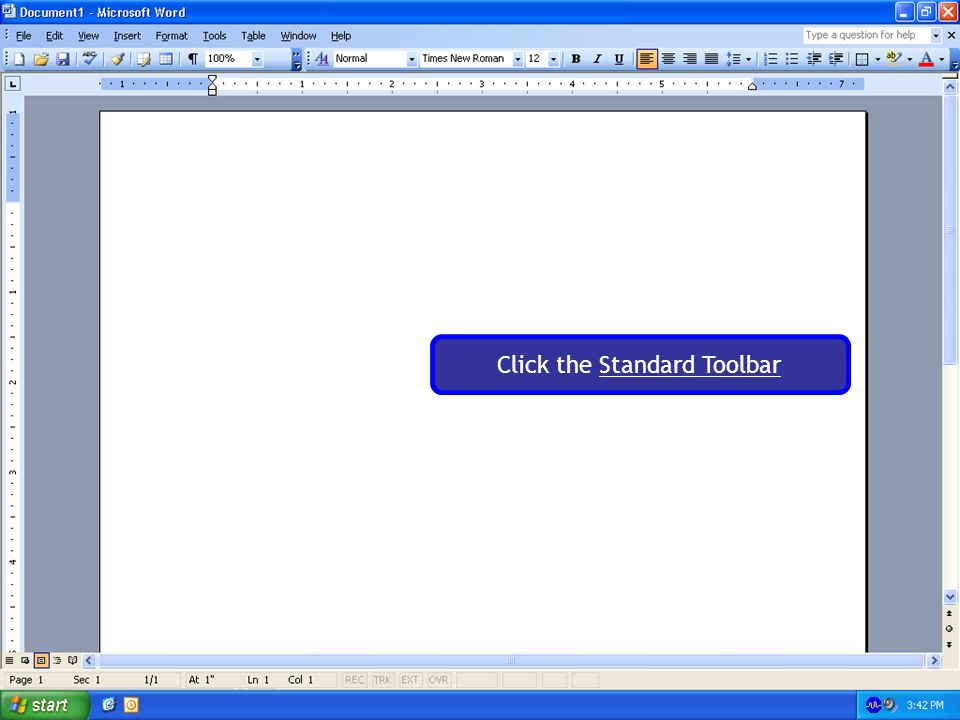The width and height of the screenshot is (960, 720).
Task: Switch to Outline view
Action: click(x=57, y=661)
